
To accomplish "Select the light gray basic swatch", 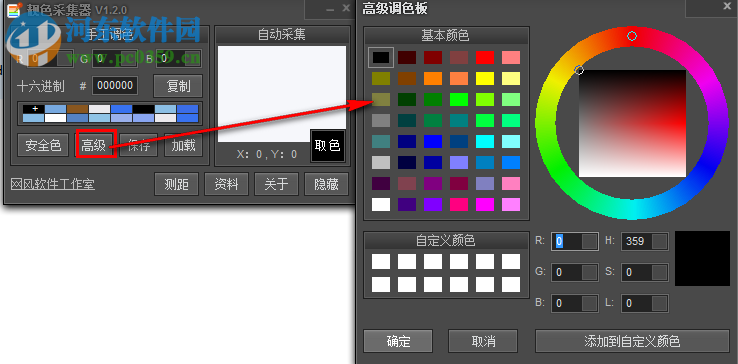I will click(x=381, y=162).
